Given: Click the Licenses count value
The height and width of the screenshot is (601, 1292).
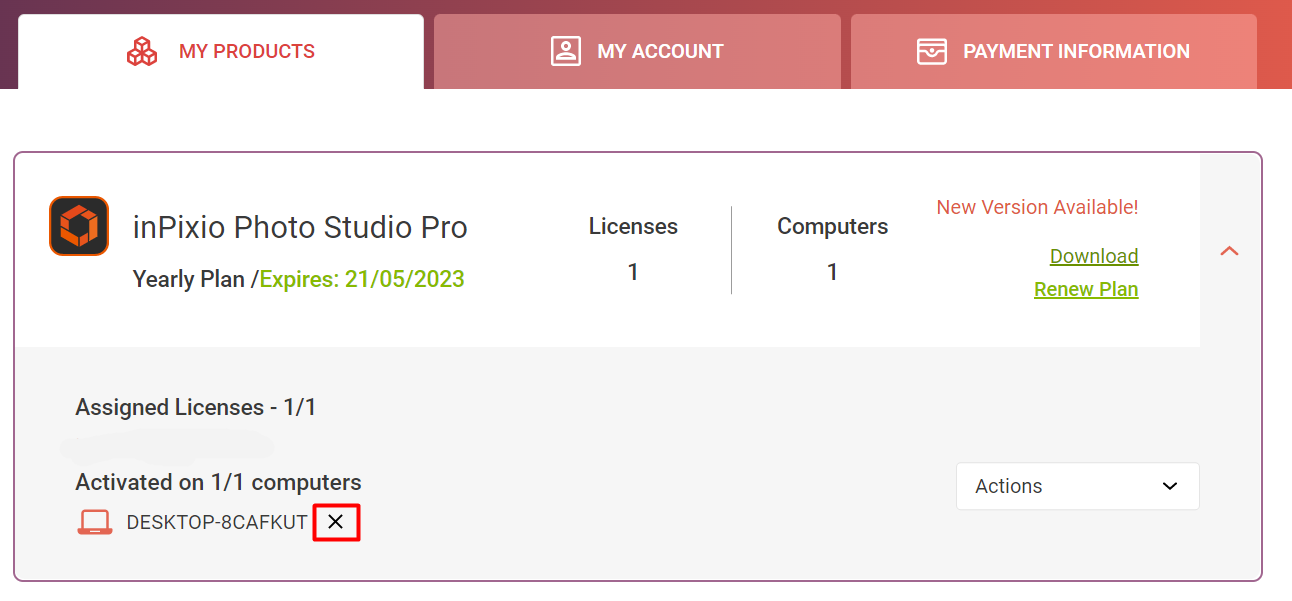Looking at the screenshot, I should (x=633, y=270).
